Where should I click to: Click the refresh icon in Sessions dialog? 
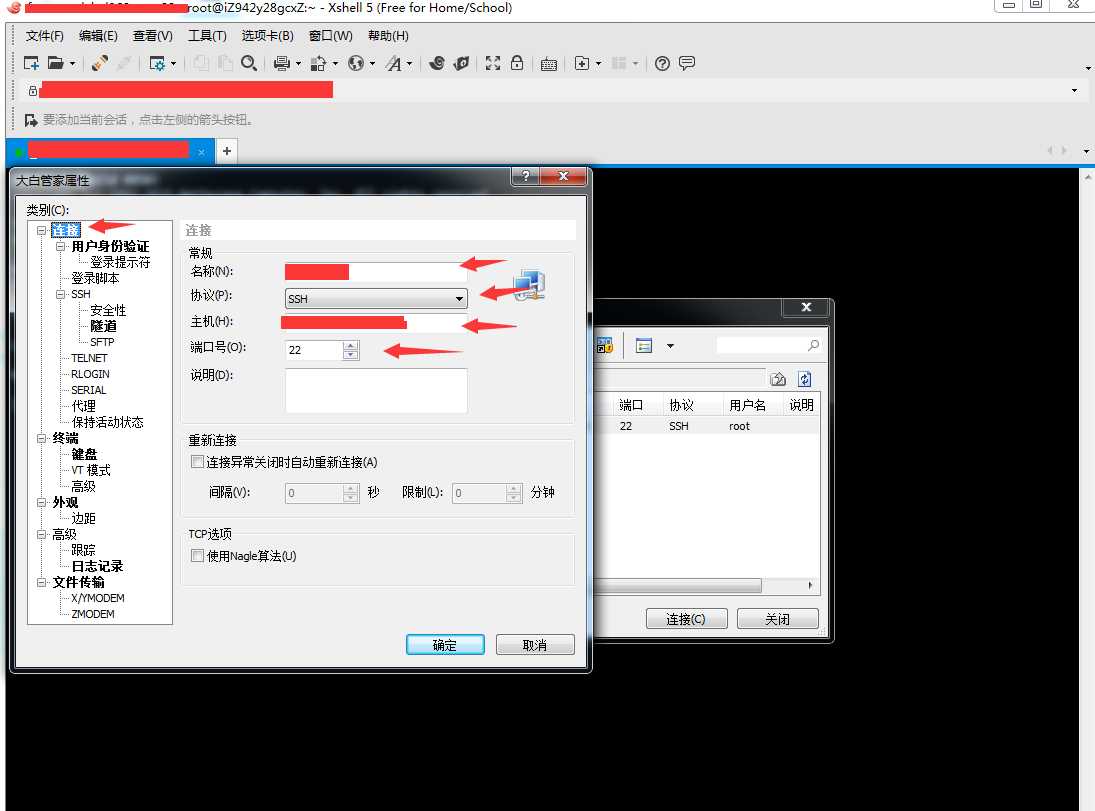click(x=804, y=379)
